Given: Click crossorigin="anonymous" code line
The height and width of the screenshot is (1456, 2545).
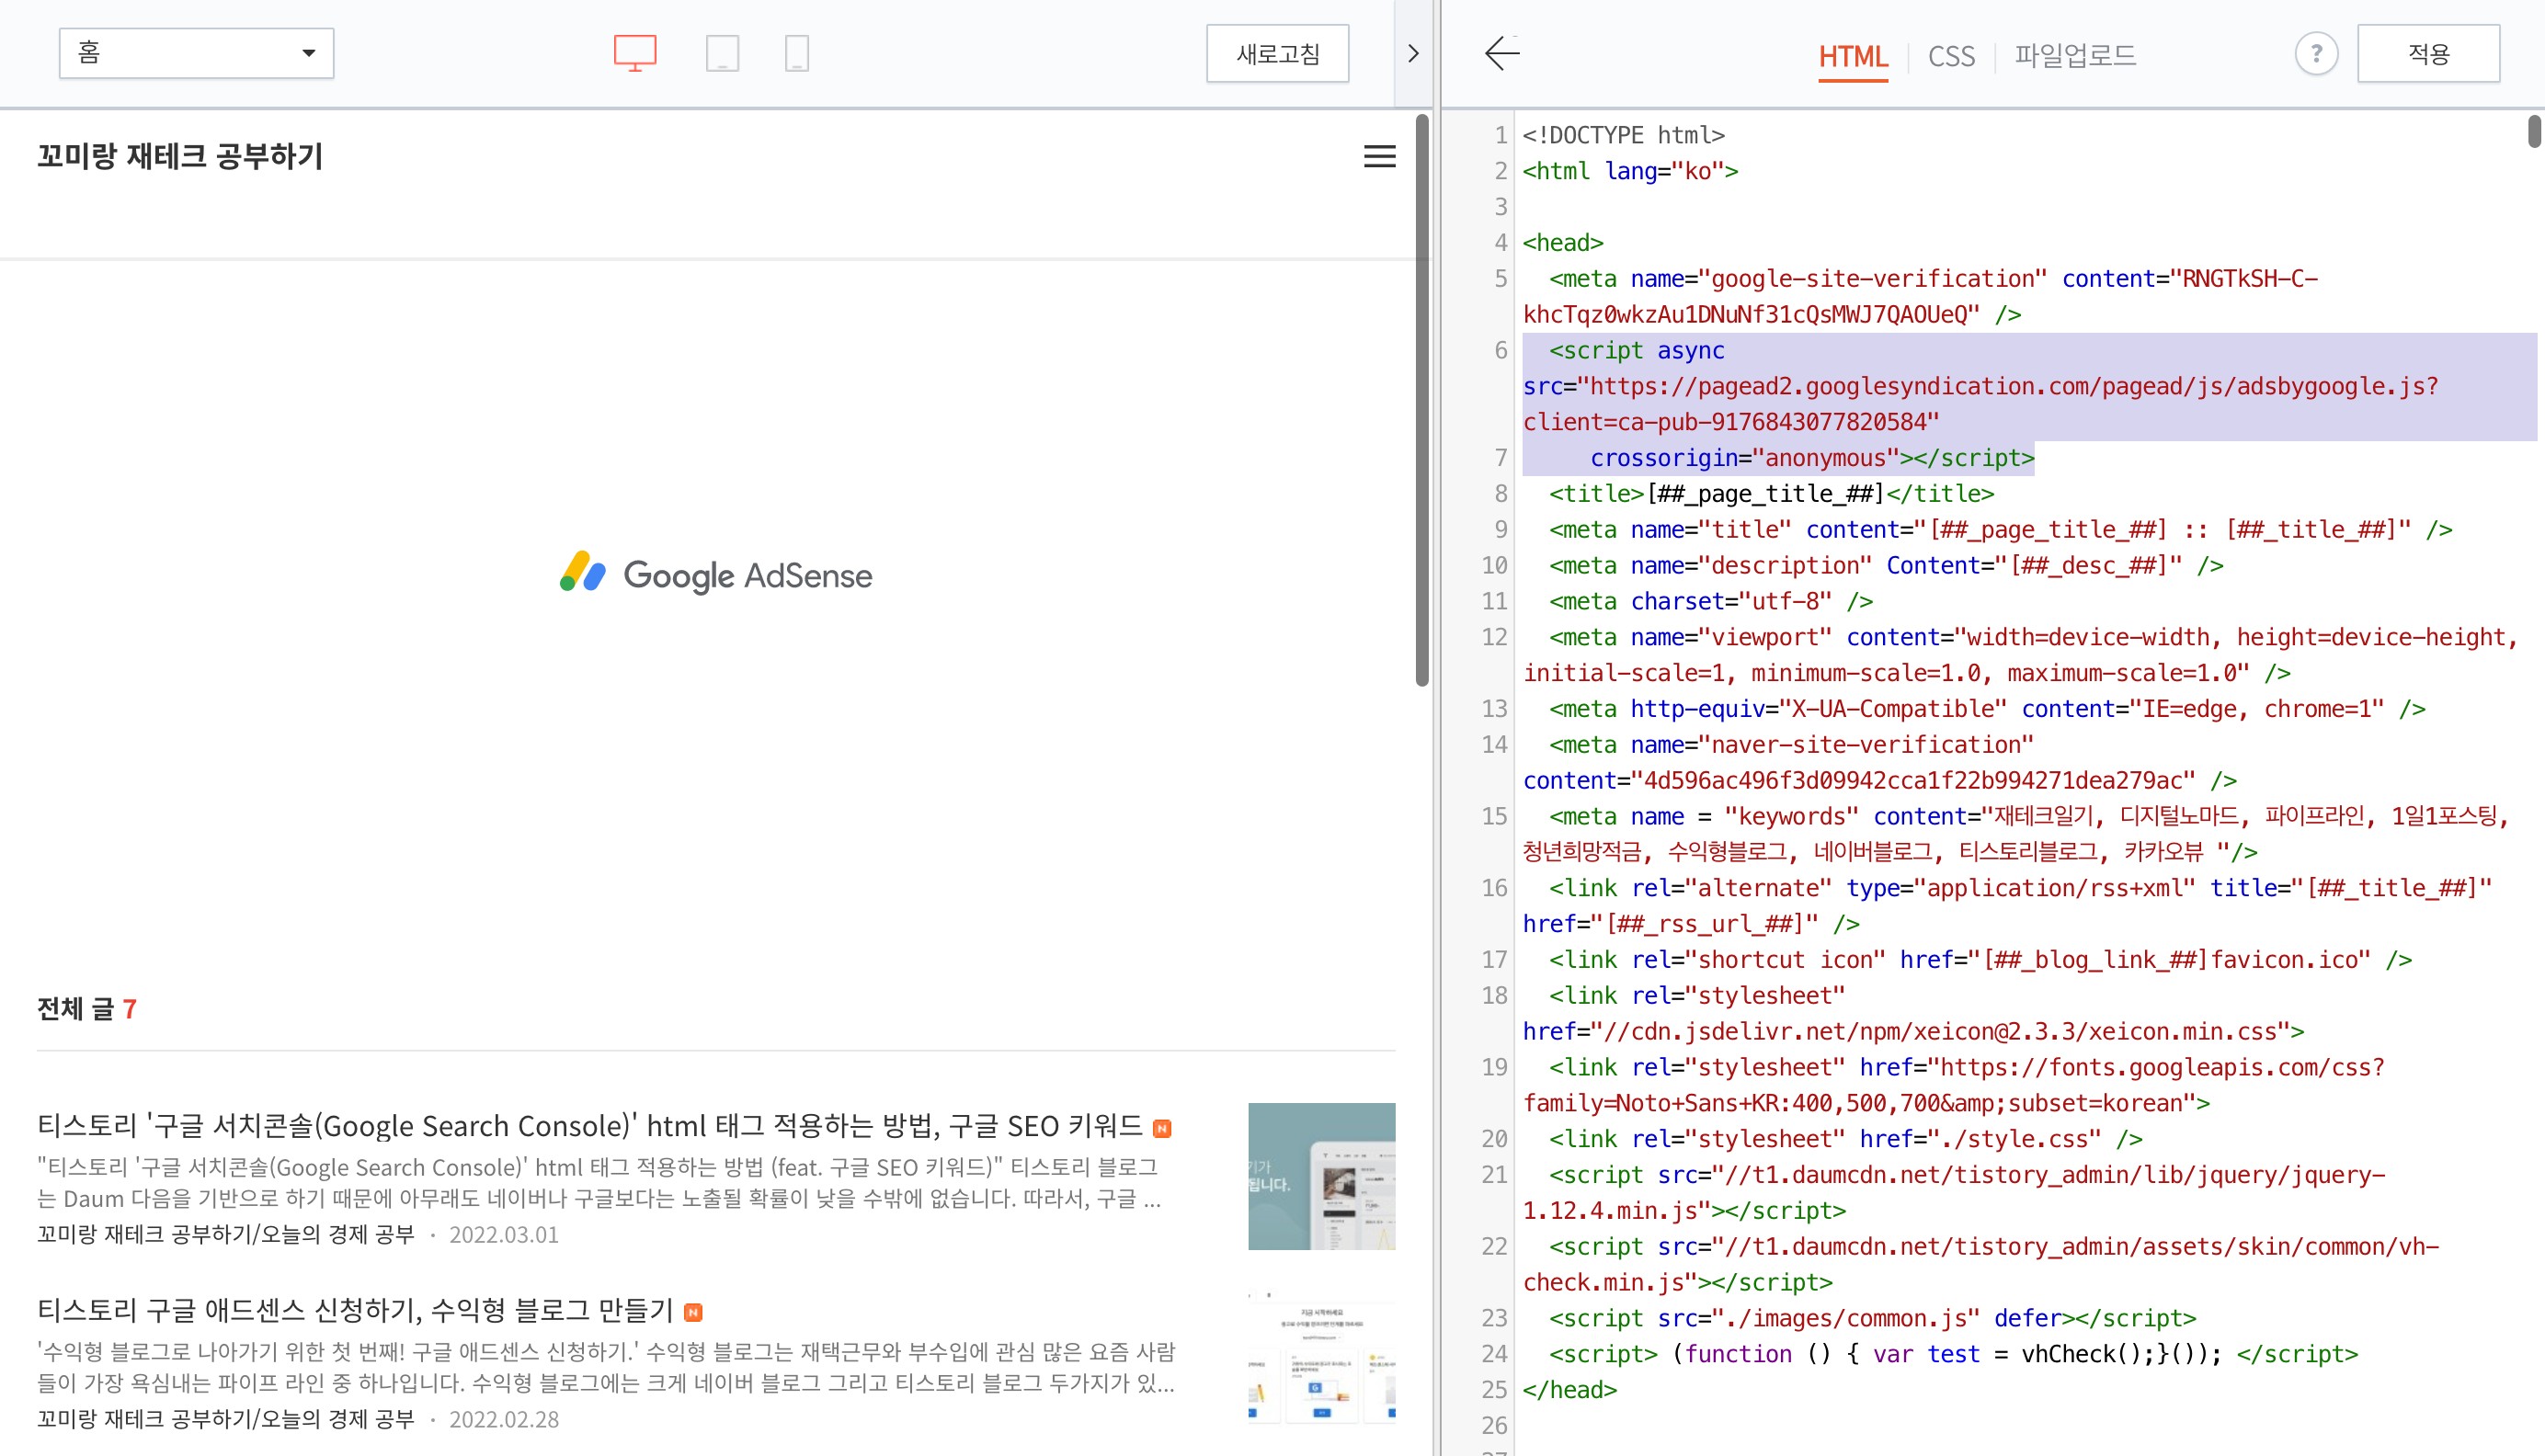Looking at the screenshot, I should pos(1812,458).
